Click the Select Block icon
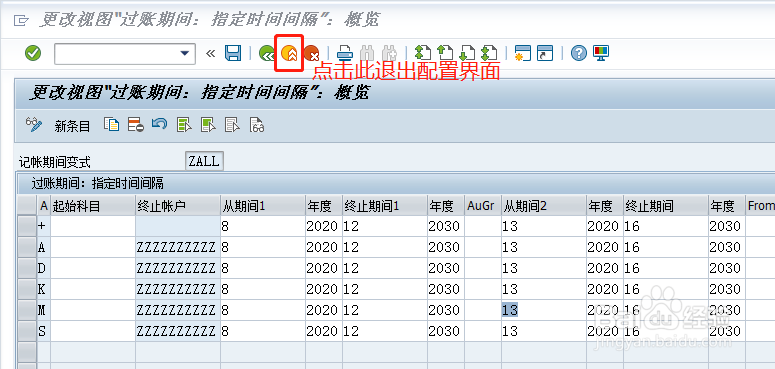 (208, 125)
